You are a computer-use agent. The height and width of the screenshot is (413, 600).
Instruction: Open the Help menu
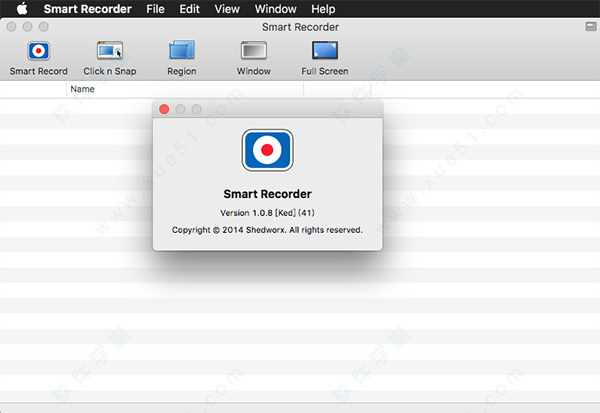[x=323, y=8]
